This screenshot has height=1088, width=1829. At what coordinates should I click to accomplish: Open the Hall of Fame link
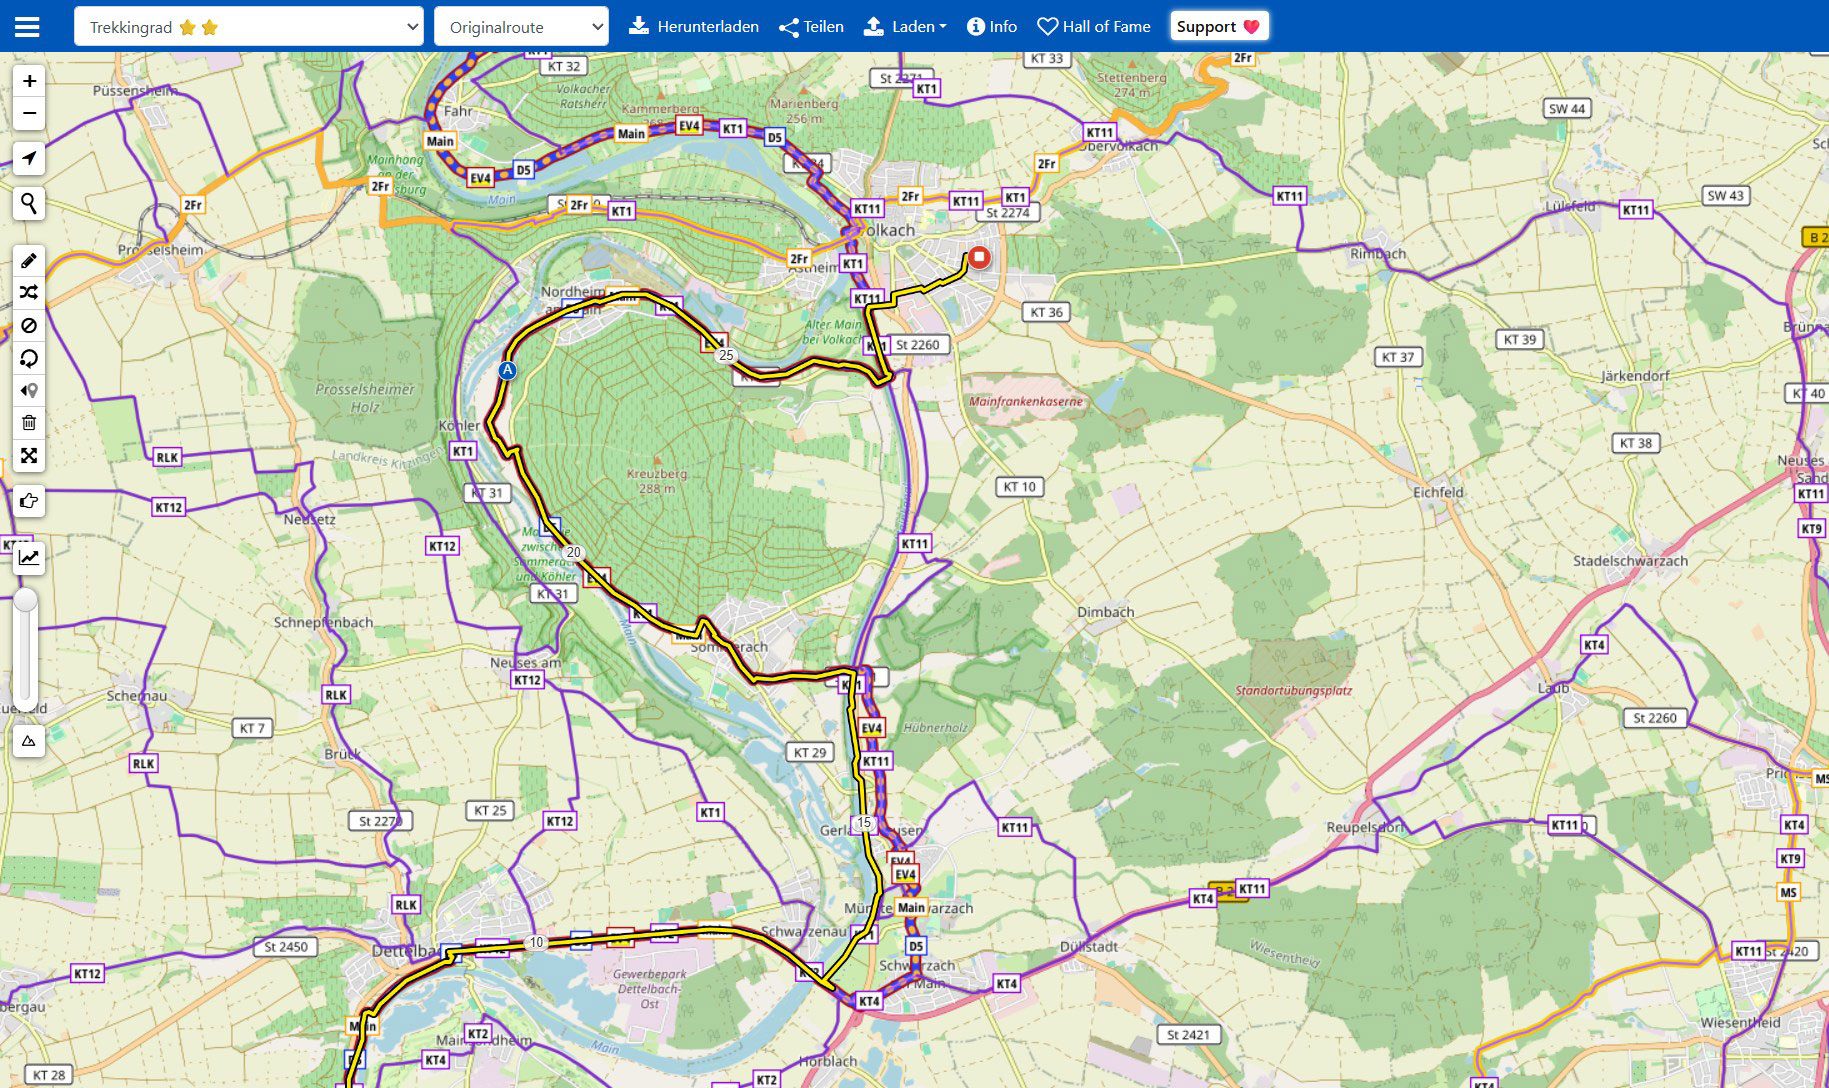point(1093,27)
